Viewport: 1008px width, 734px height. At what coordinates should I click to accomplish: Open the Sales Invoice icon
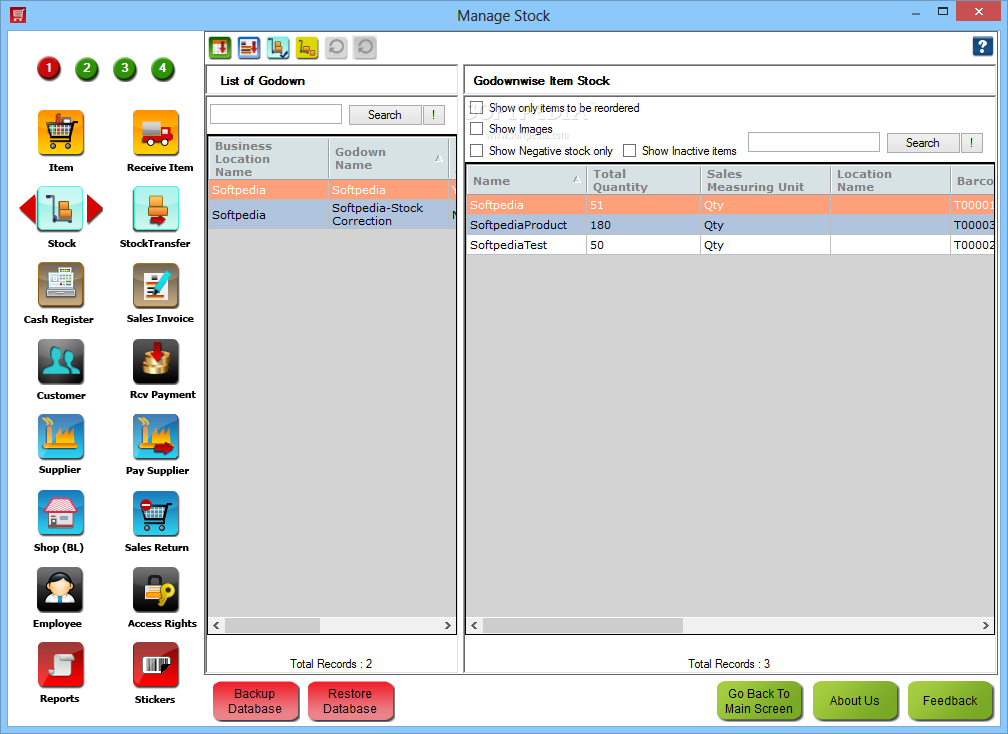point(156,285)
